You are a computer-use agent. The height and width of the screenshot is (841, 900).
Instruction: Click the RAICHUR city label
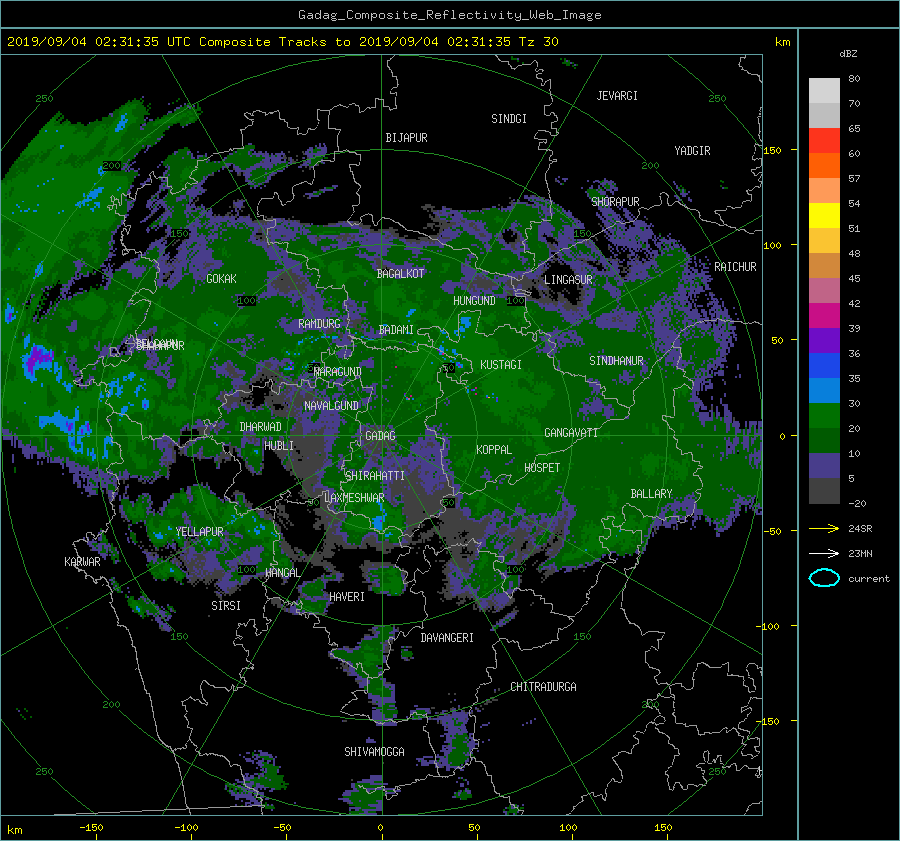click(735, 267)
